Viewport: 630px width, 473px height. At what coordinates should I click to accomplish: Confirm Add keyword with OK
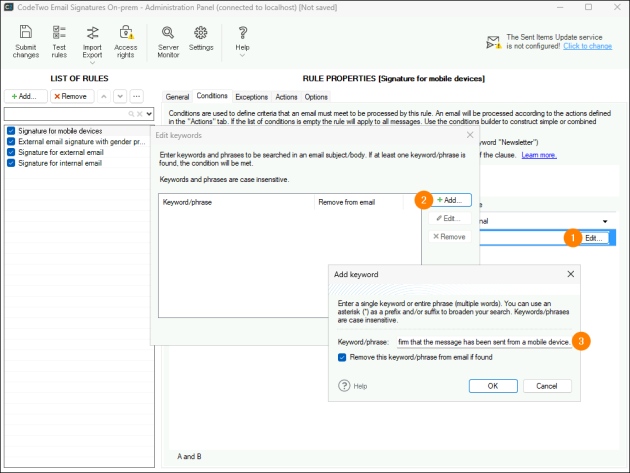pos(493,386)
